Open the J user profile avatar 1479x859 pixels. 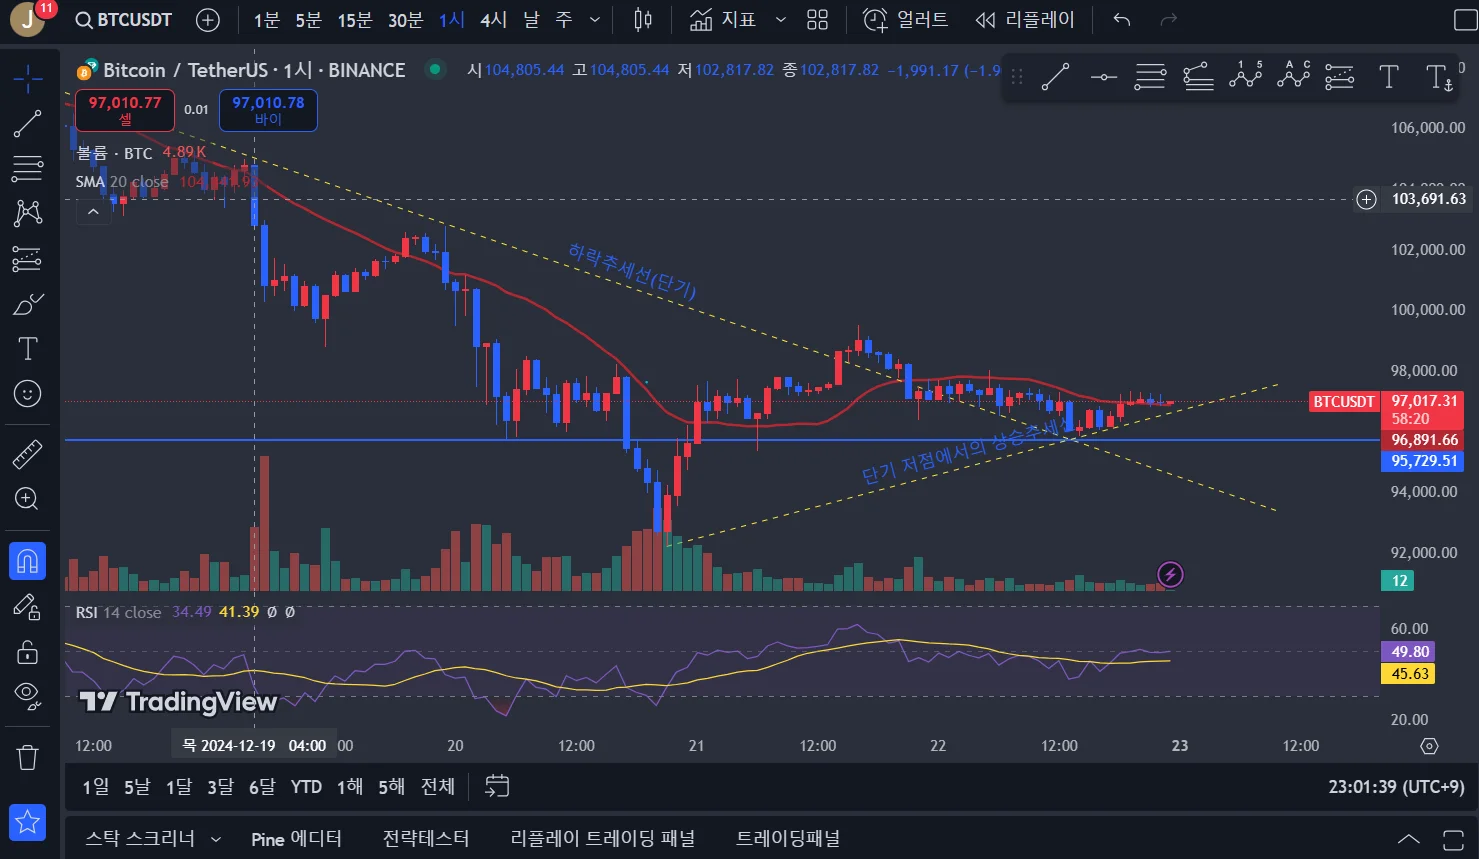[x=27, y=19]
